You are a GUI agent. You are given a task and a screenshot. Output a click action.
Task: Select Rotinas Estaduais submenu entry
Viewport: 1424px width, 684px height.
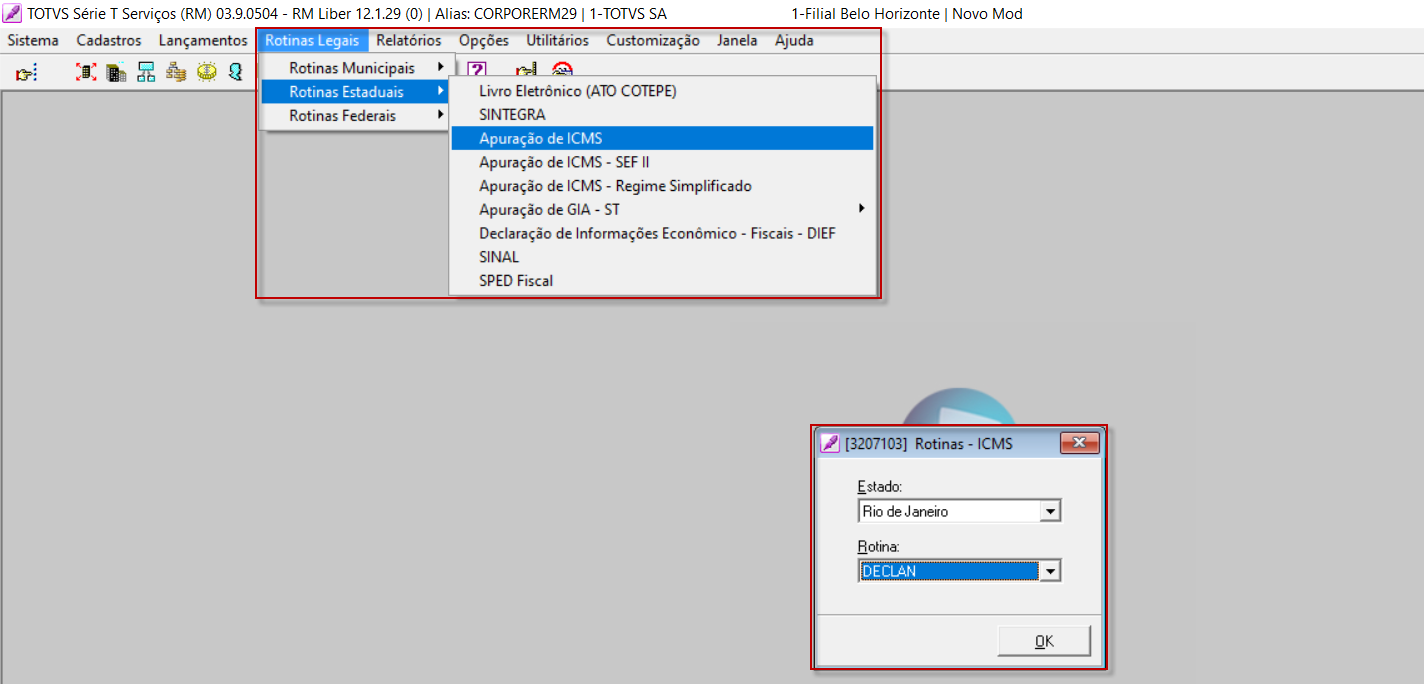click(x=356, y=92)
